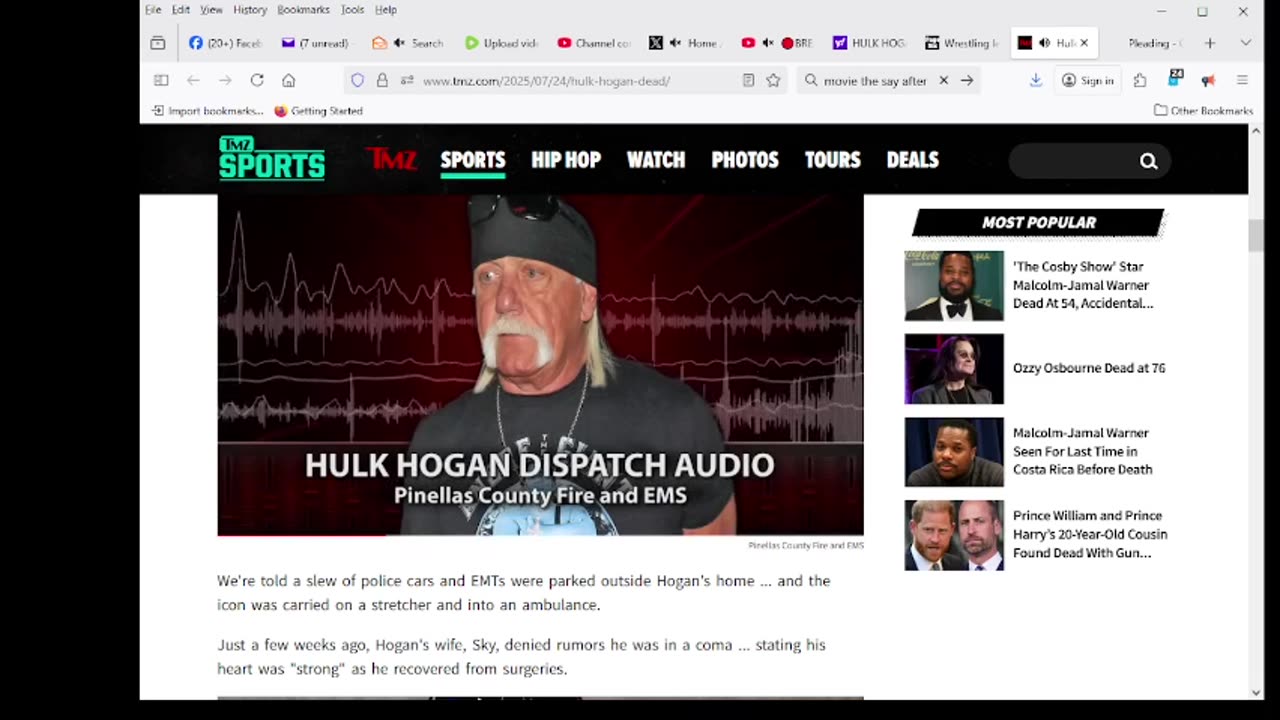Select HIP HOP in TMZ navigation
The width and height of the screenshot is (1280, 720).
coord(566,160)
